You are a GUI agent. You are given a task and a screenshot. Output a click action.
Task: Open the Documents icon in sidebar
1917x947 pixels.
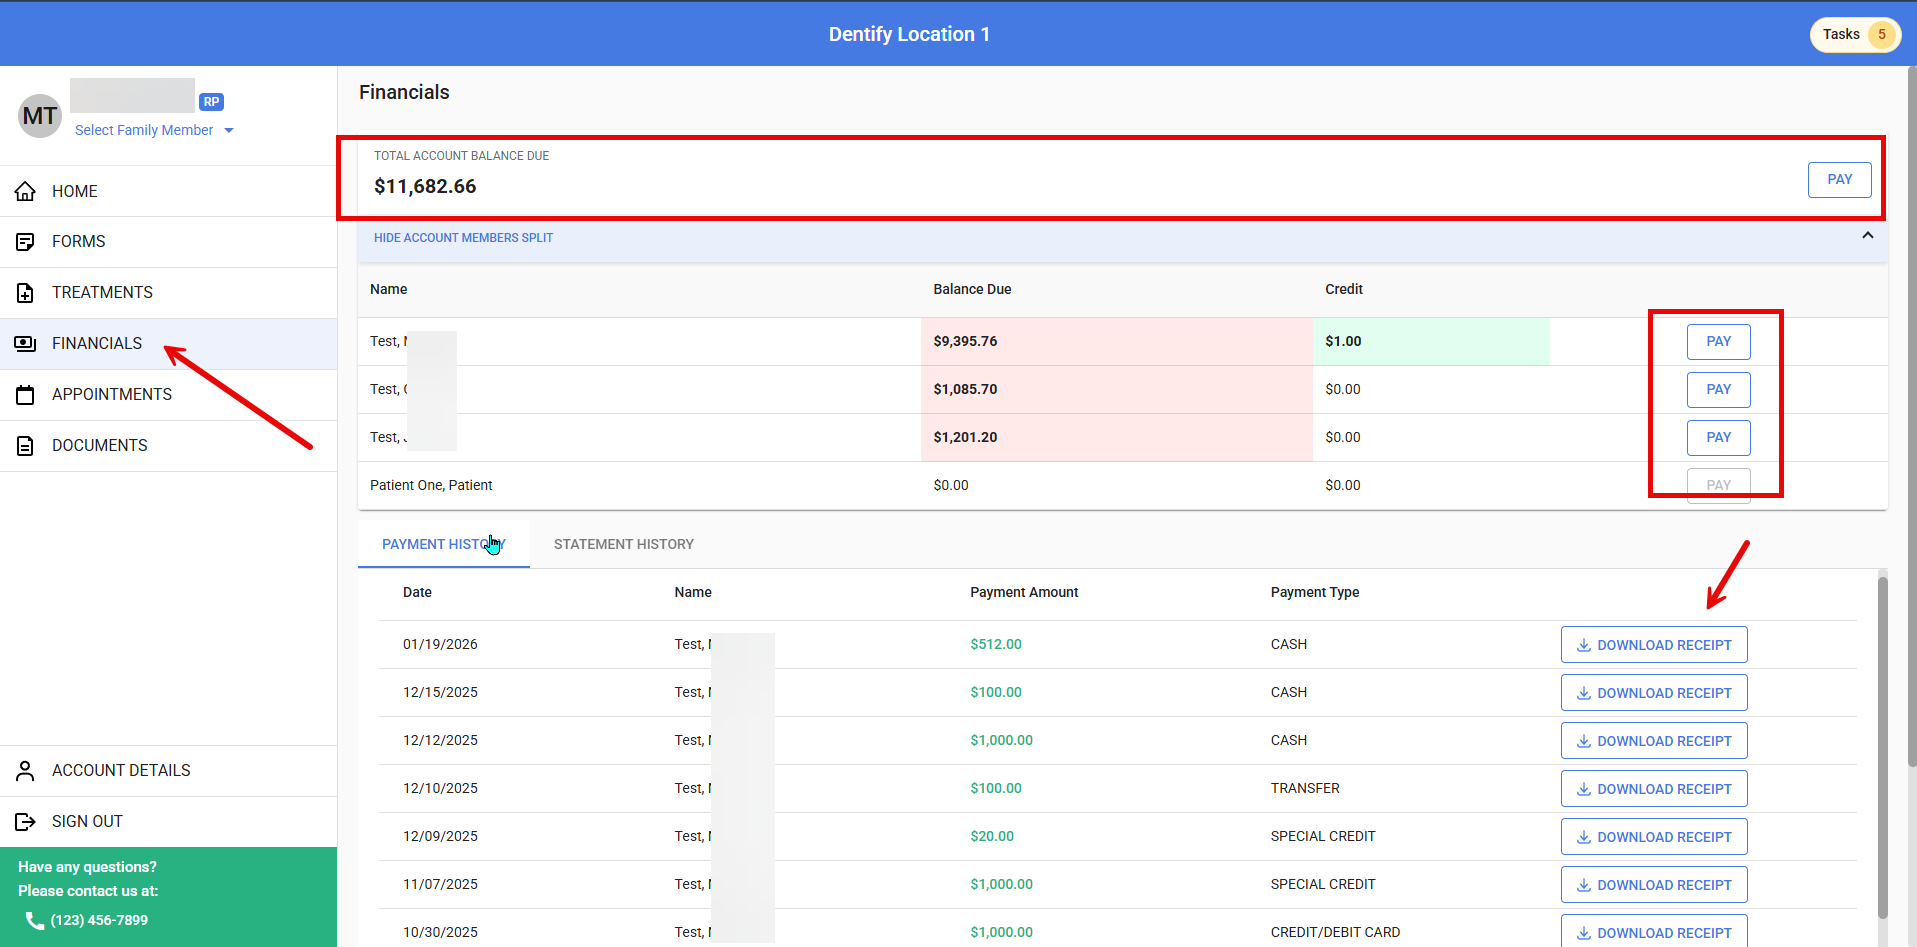pos(25,446)
